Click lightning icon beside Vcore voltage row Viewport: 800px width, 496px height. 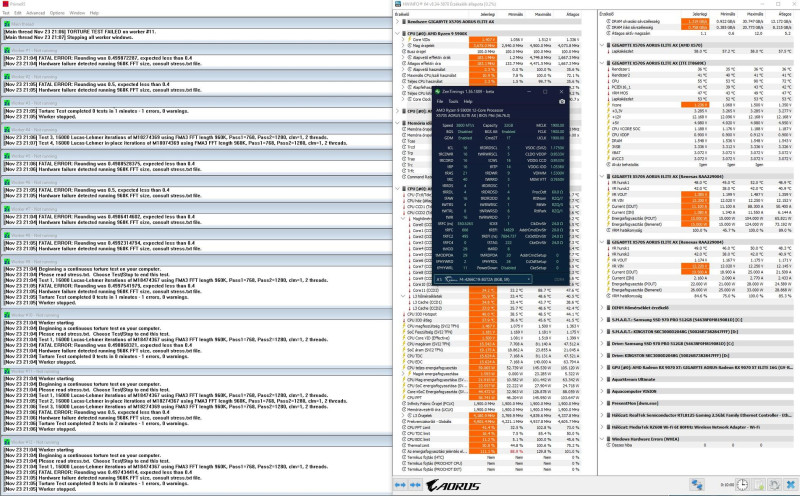[608, 105]
